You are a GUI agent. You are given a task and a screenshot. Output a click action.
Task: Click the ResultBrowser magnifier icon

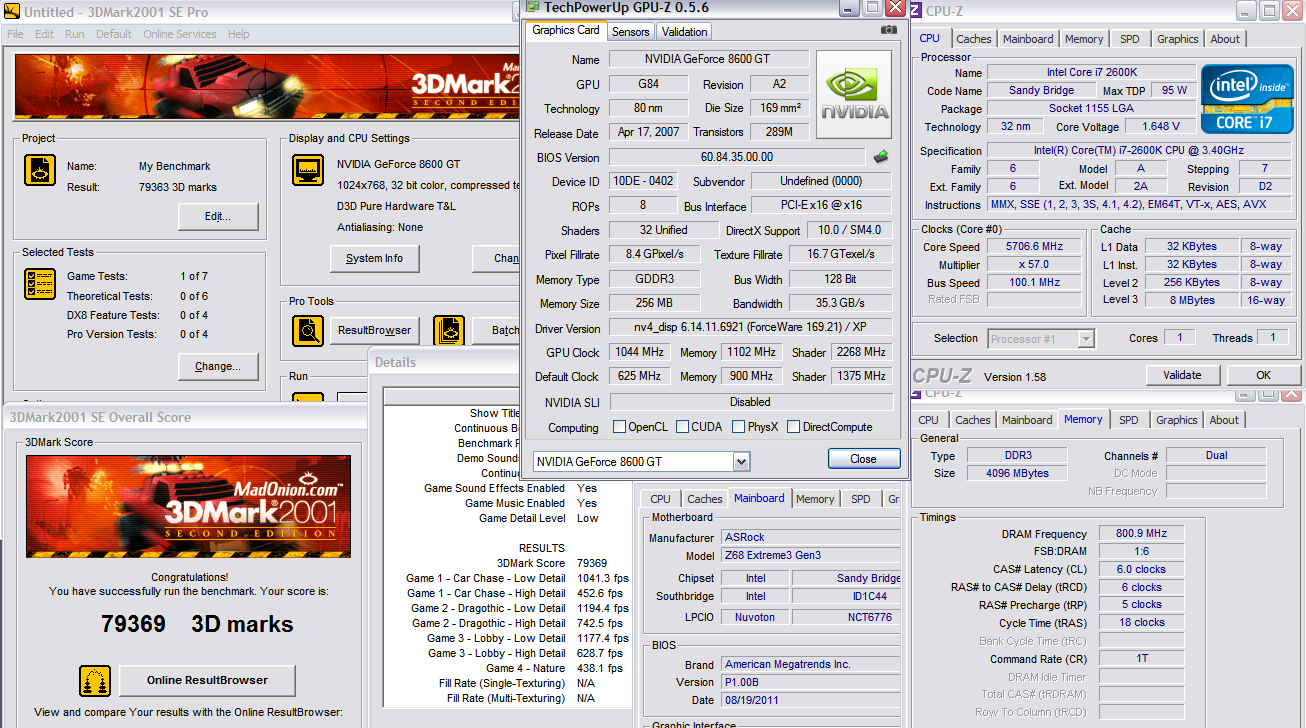(309, 330)
